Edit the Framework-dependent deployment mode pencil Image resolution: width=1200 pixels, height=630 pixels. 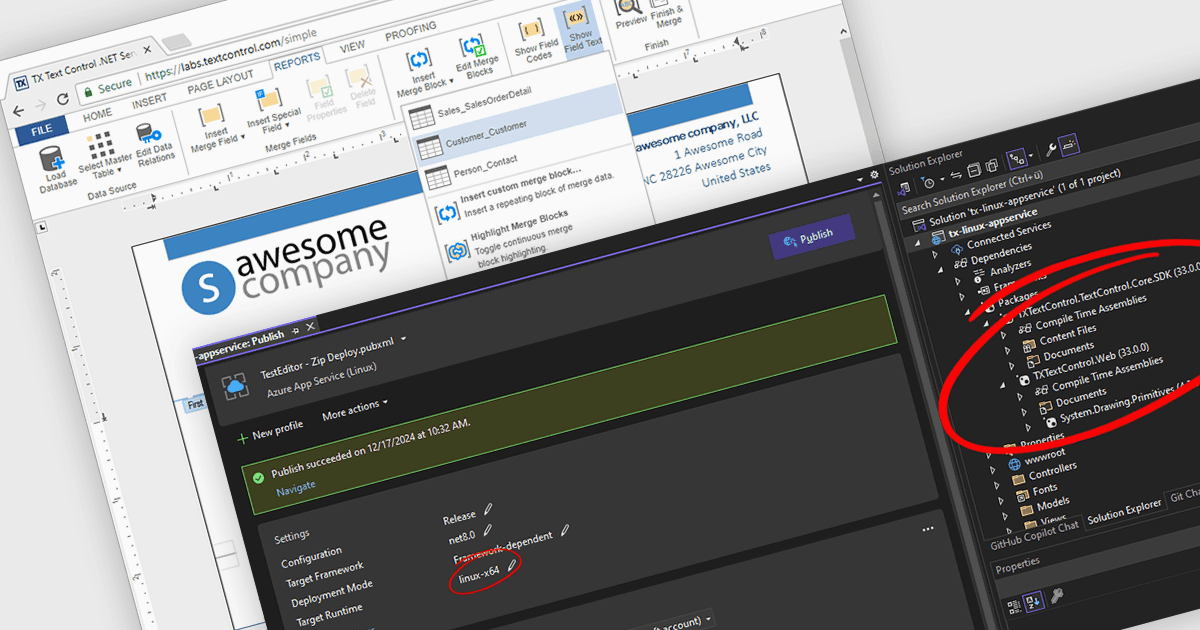pos(564,530)
